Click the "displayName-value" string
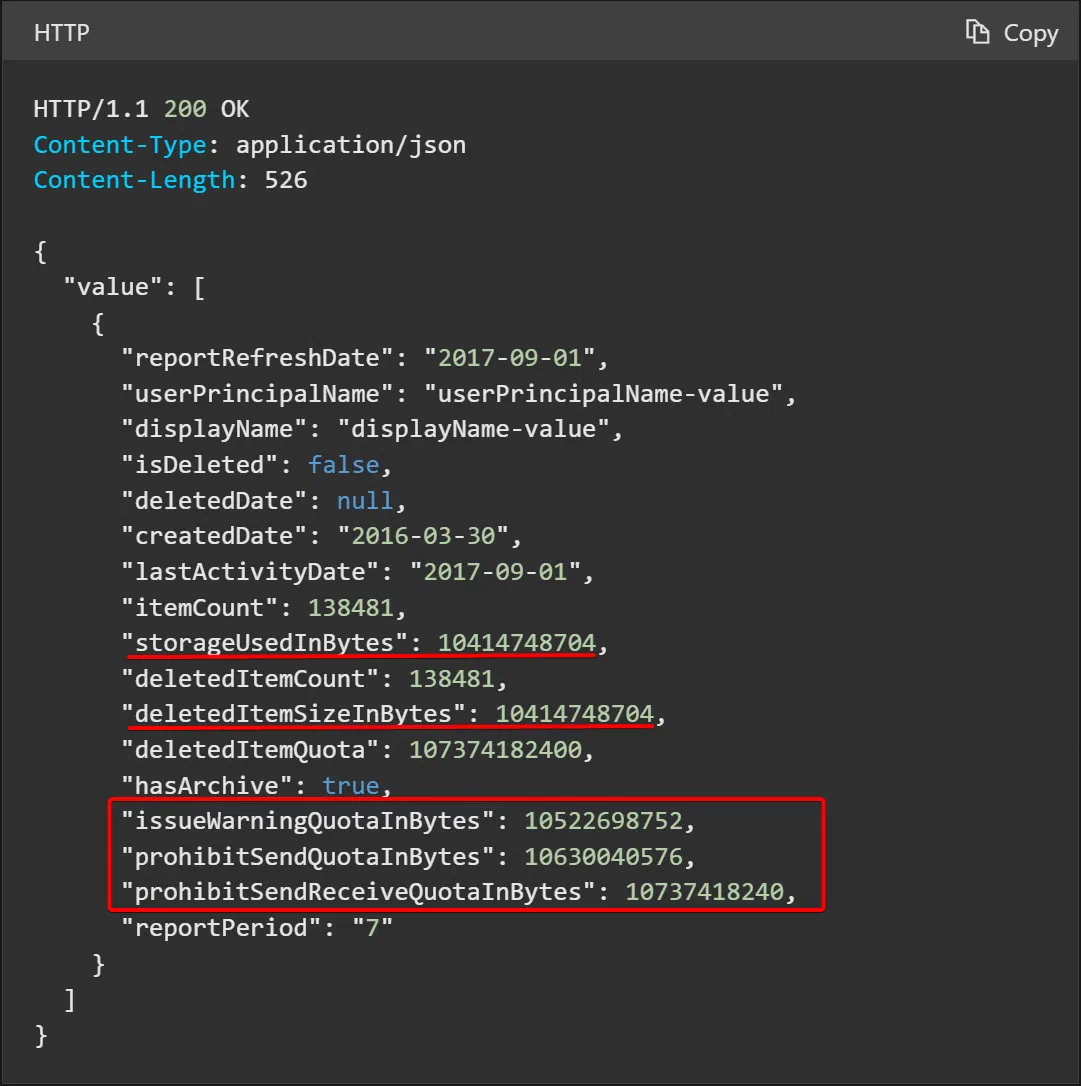Image resolution: width=1081 pixels, height=1086 pixels. (473, 429)
